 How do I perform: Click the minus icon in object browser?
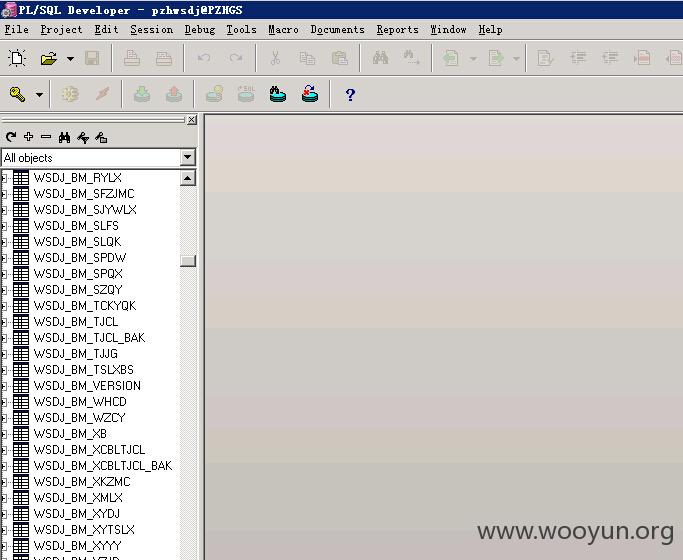tap(46, 137)
